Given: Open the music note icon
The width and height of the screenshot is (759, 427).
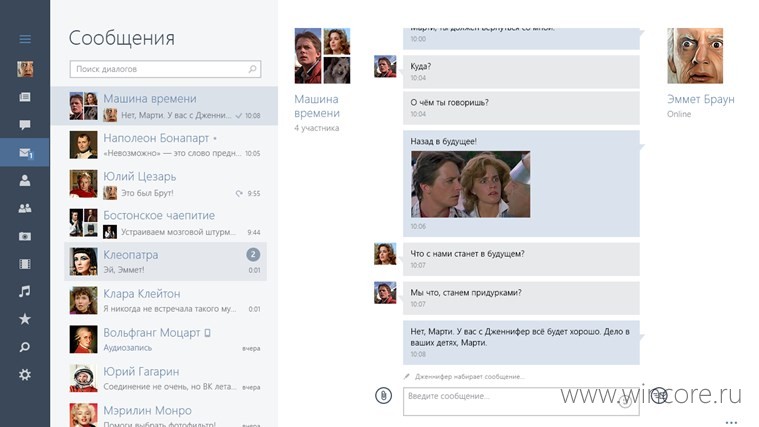Looking at the screenshot, I should click(25, 291).
